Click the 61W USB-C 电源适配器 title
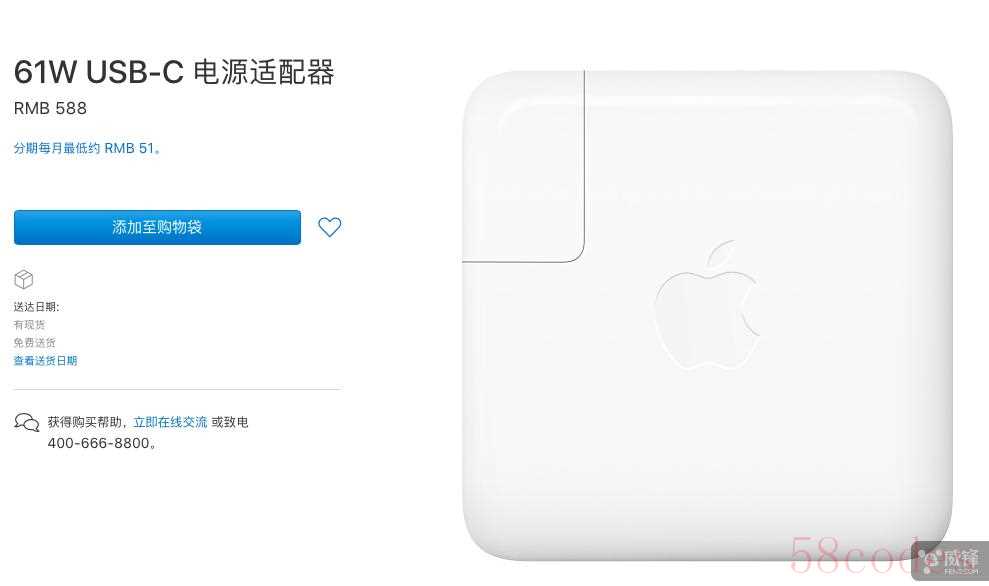Screen dimensions: 989x586 pyautogui.click(x=174, y=72)
